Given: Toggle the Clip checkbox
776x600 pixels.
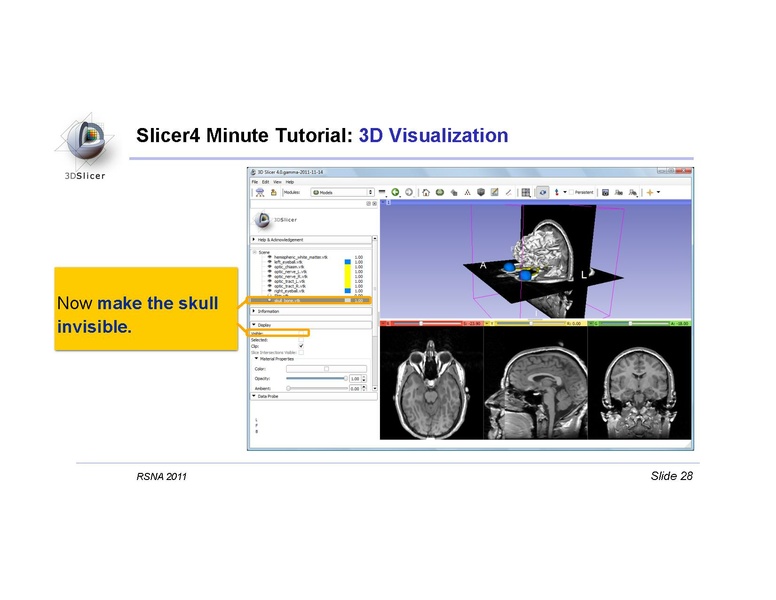Looking at the screenshot, I should tap(301, 346).
